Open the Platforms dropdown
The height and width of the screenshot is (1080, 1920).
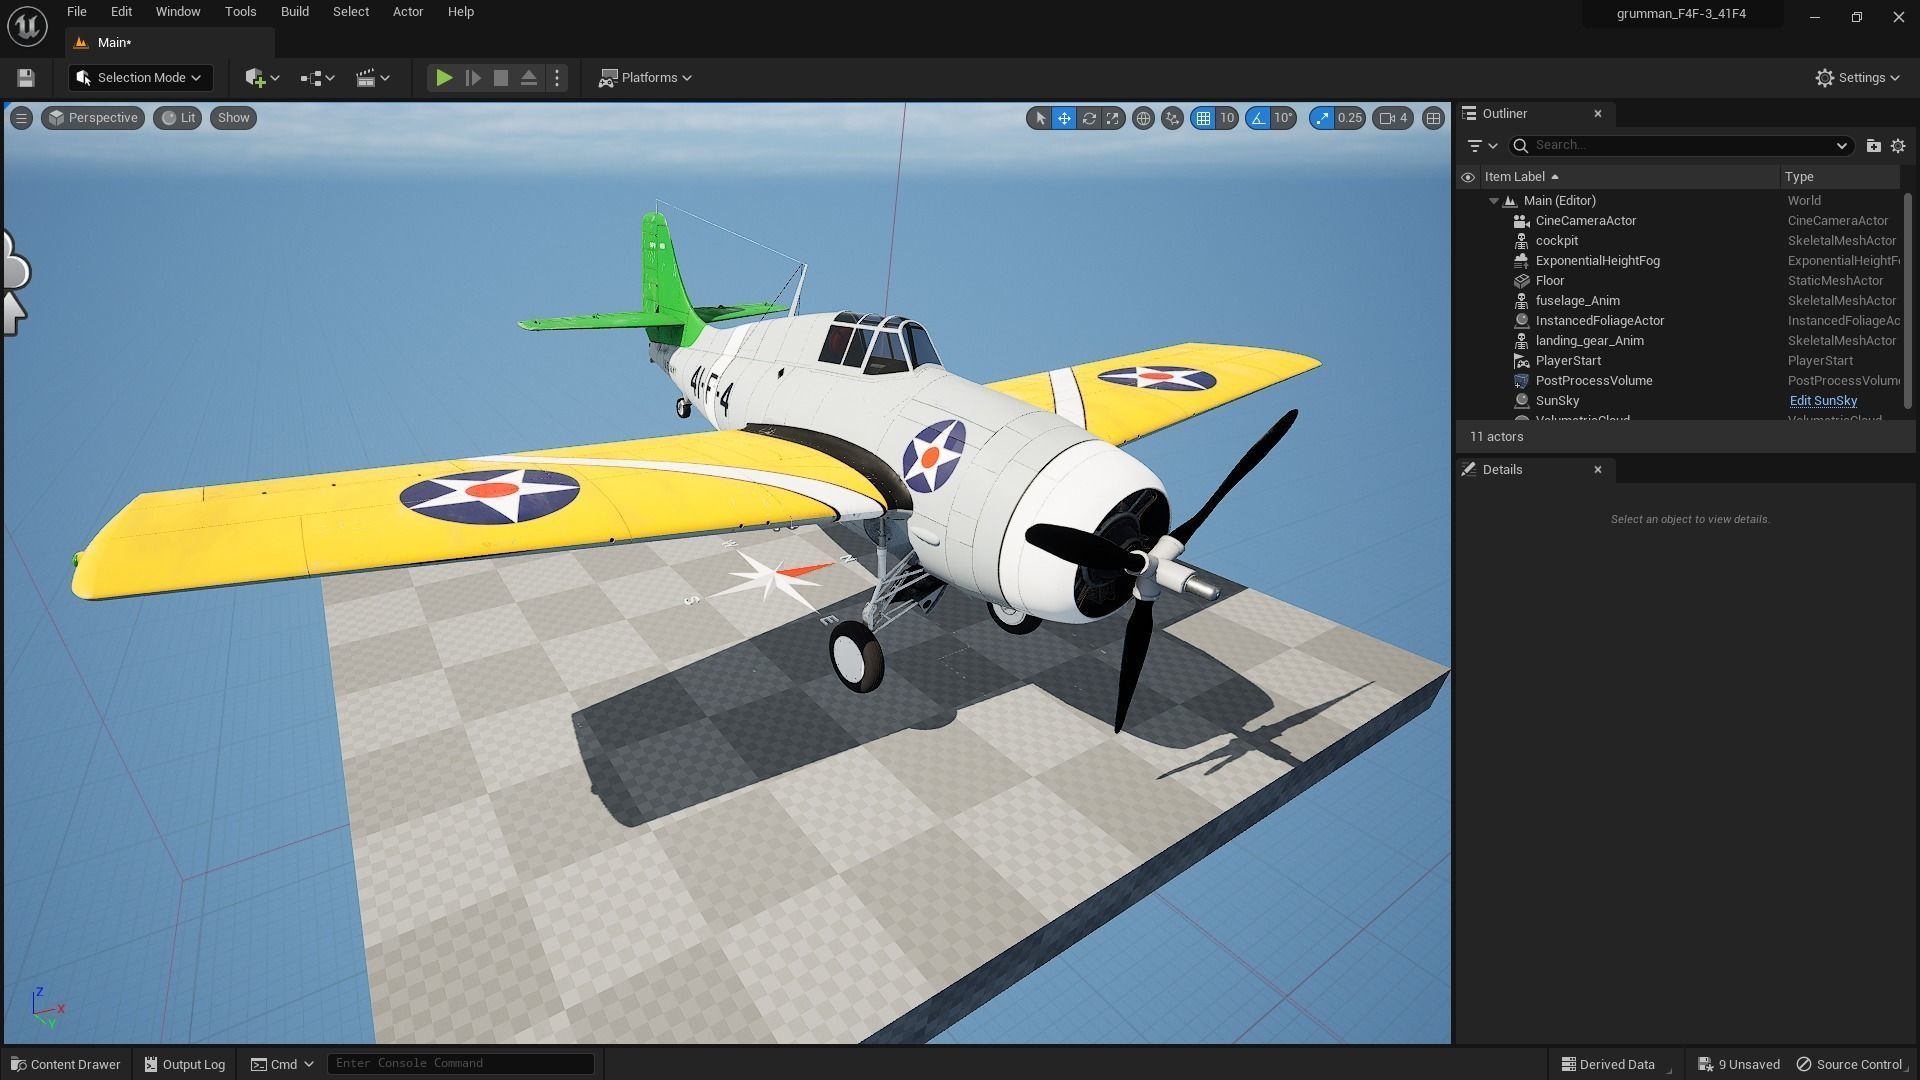click(x=645, y=78)
